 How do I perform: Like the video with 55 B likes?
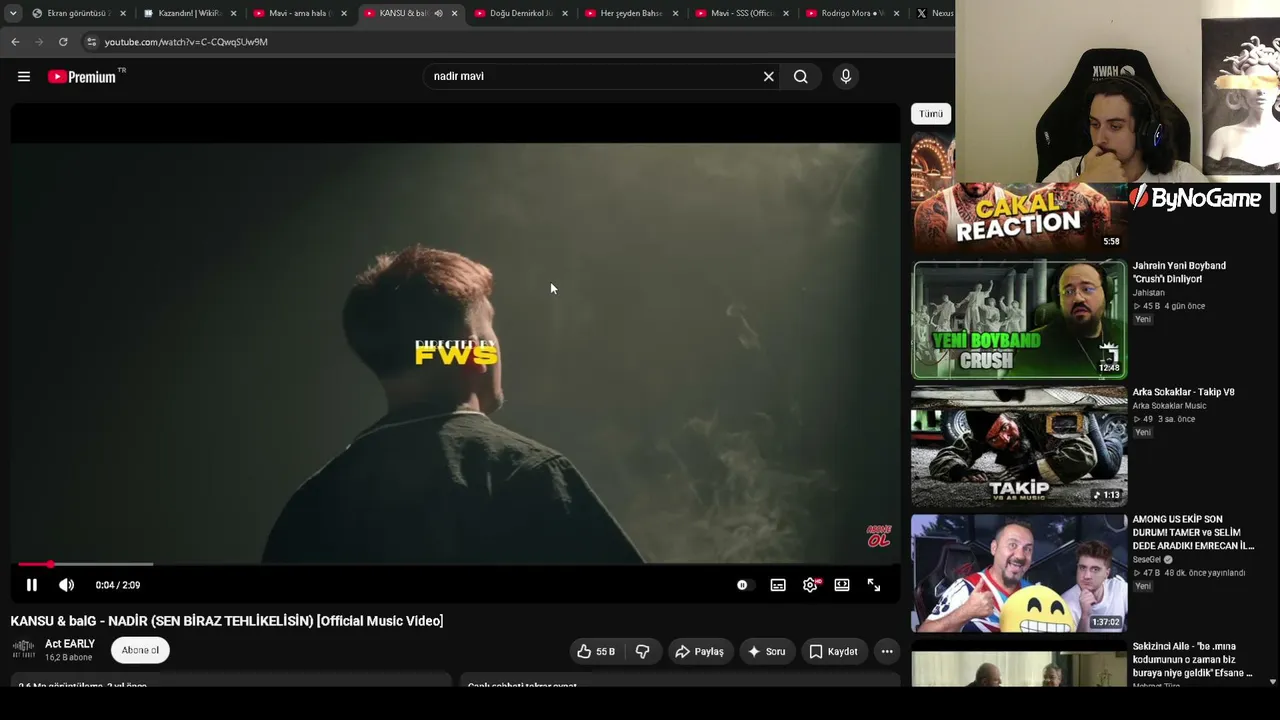(596, 651)
